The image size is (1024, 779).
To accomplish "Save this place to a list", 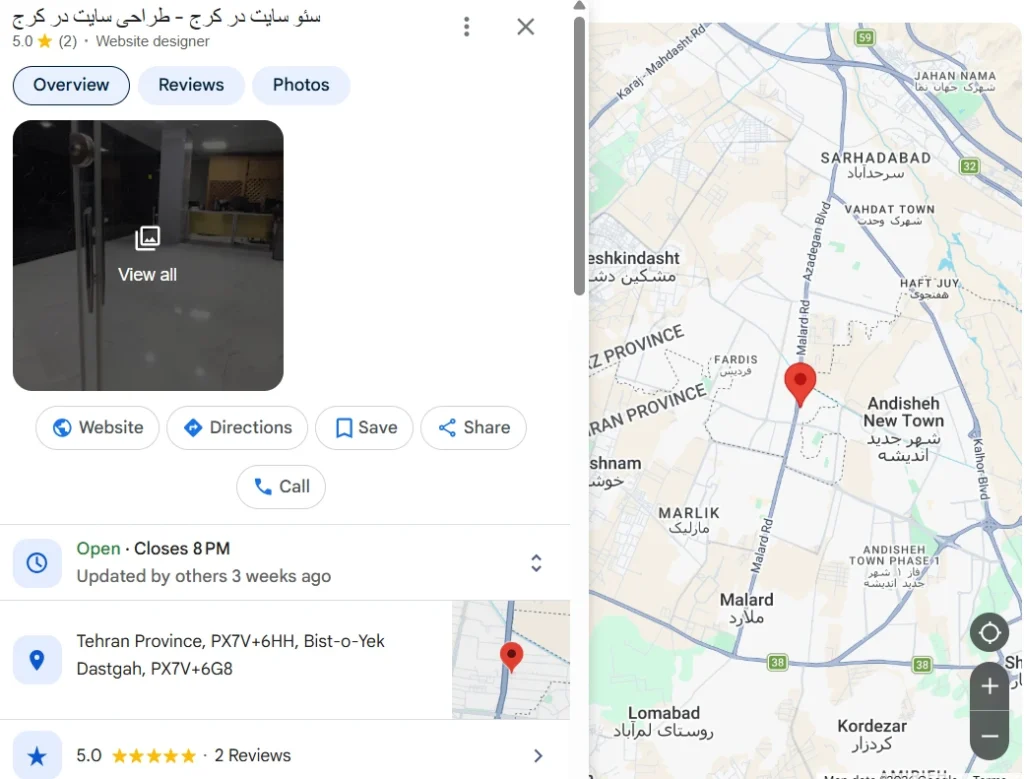I will (364, 428).
